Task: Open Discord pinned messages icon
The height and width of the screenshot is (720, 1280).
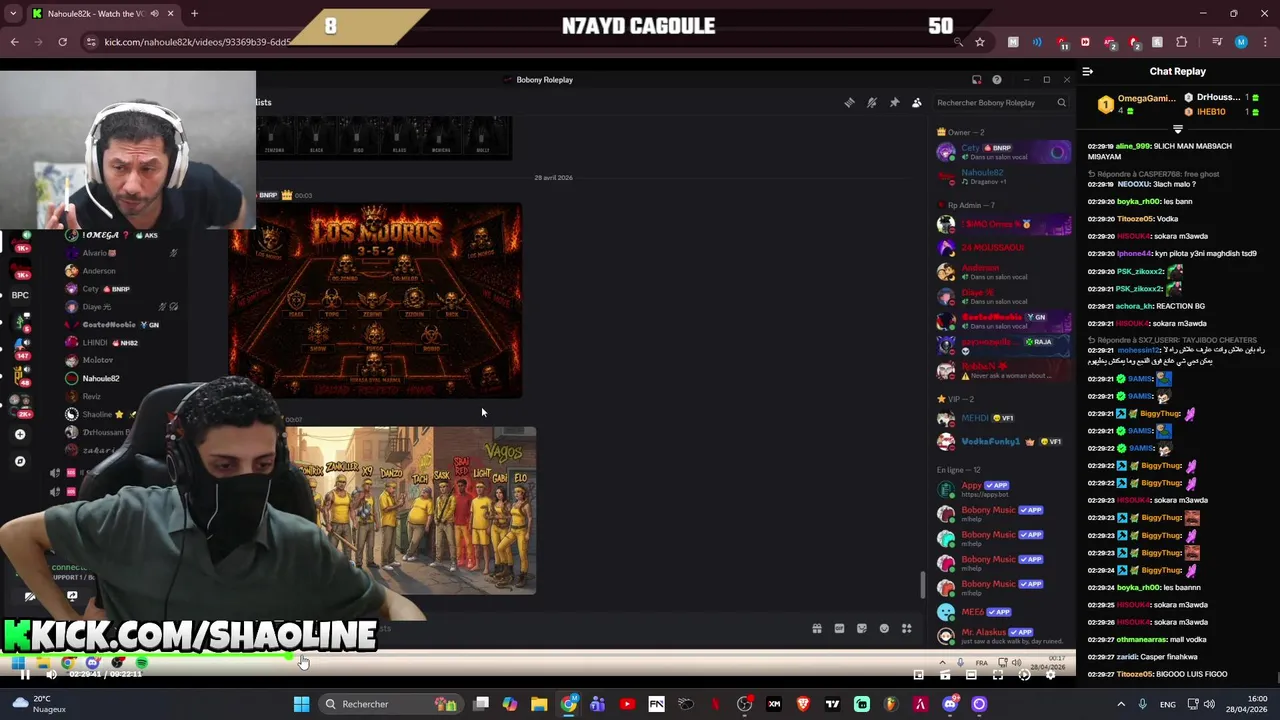Action: tap(894, 103)
